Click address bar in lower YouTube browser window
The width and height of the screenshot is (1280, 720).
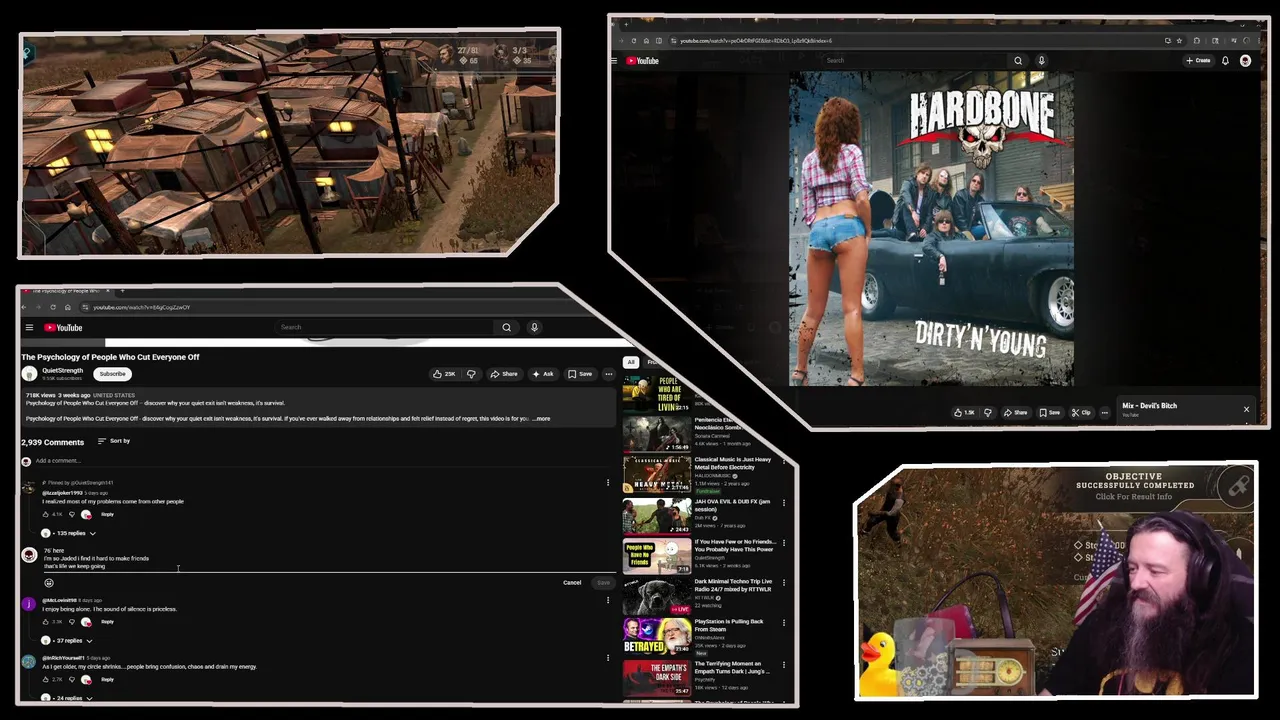click(330, 307)
